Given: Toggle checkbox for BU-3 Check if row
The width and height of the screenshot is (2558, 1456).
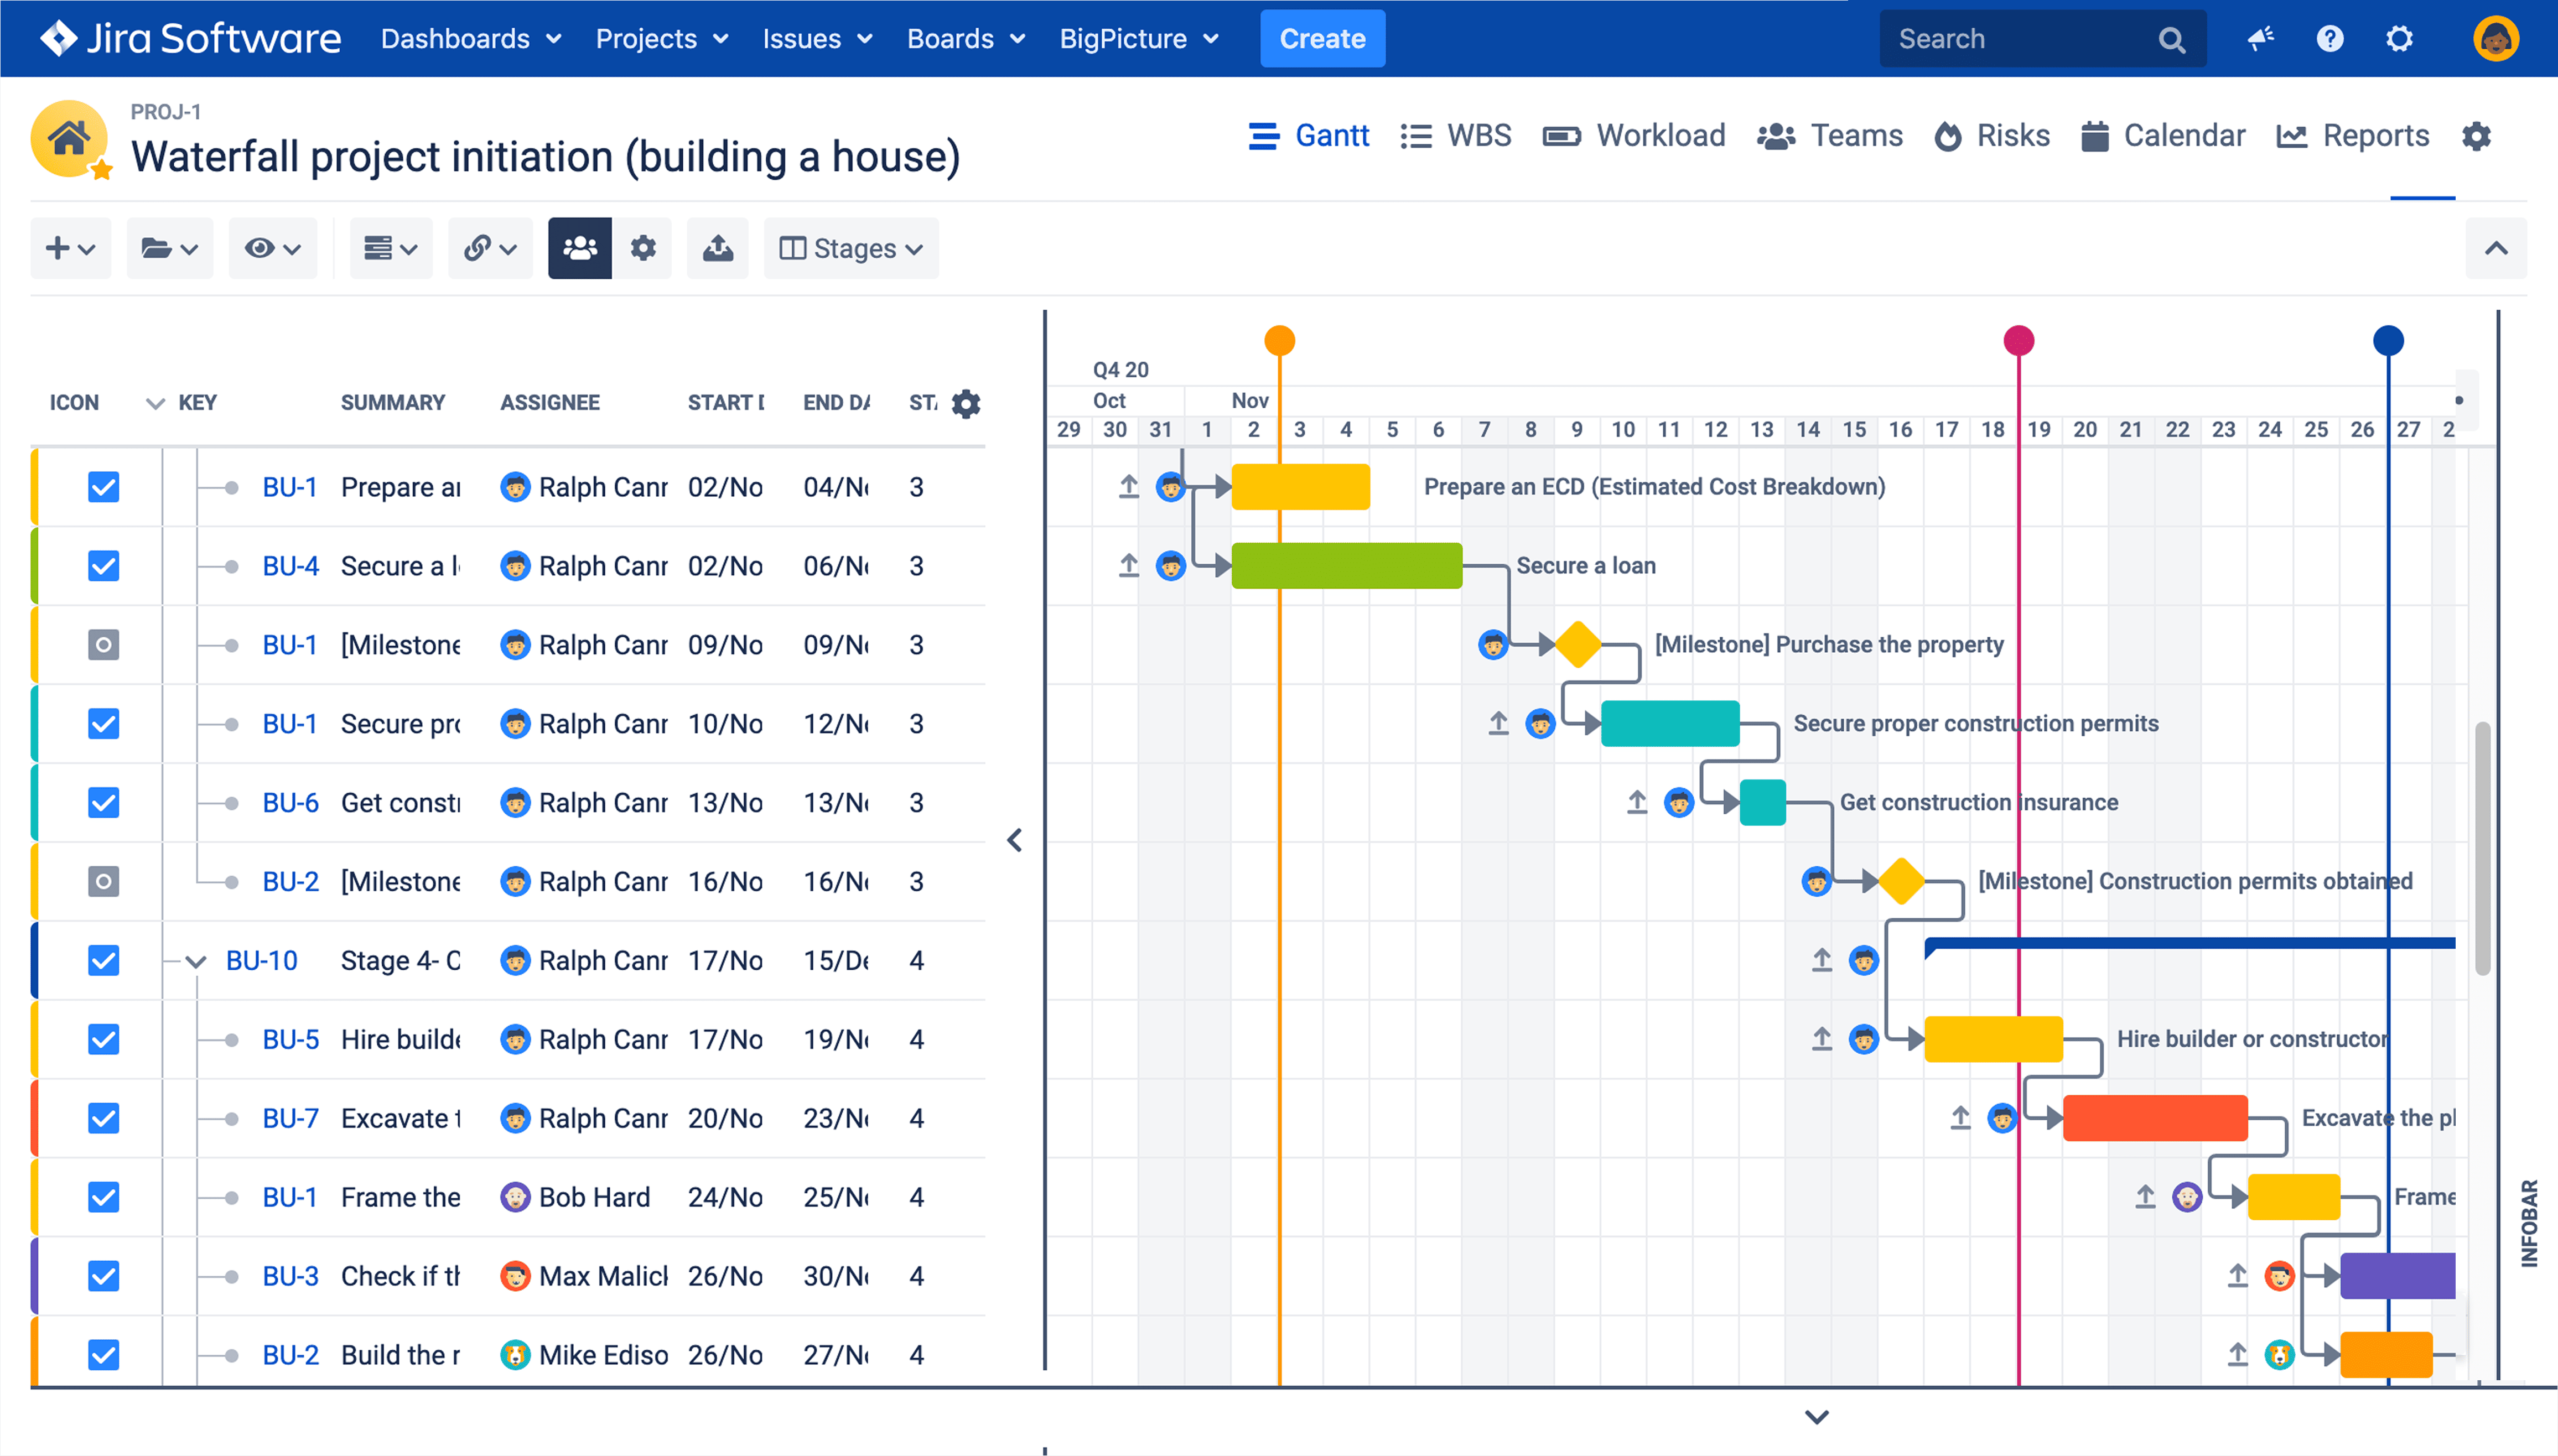Looking at the screenshot, I should (104, 1276).
